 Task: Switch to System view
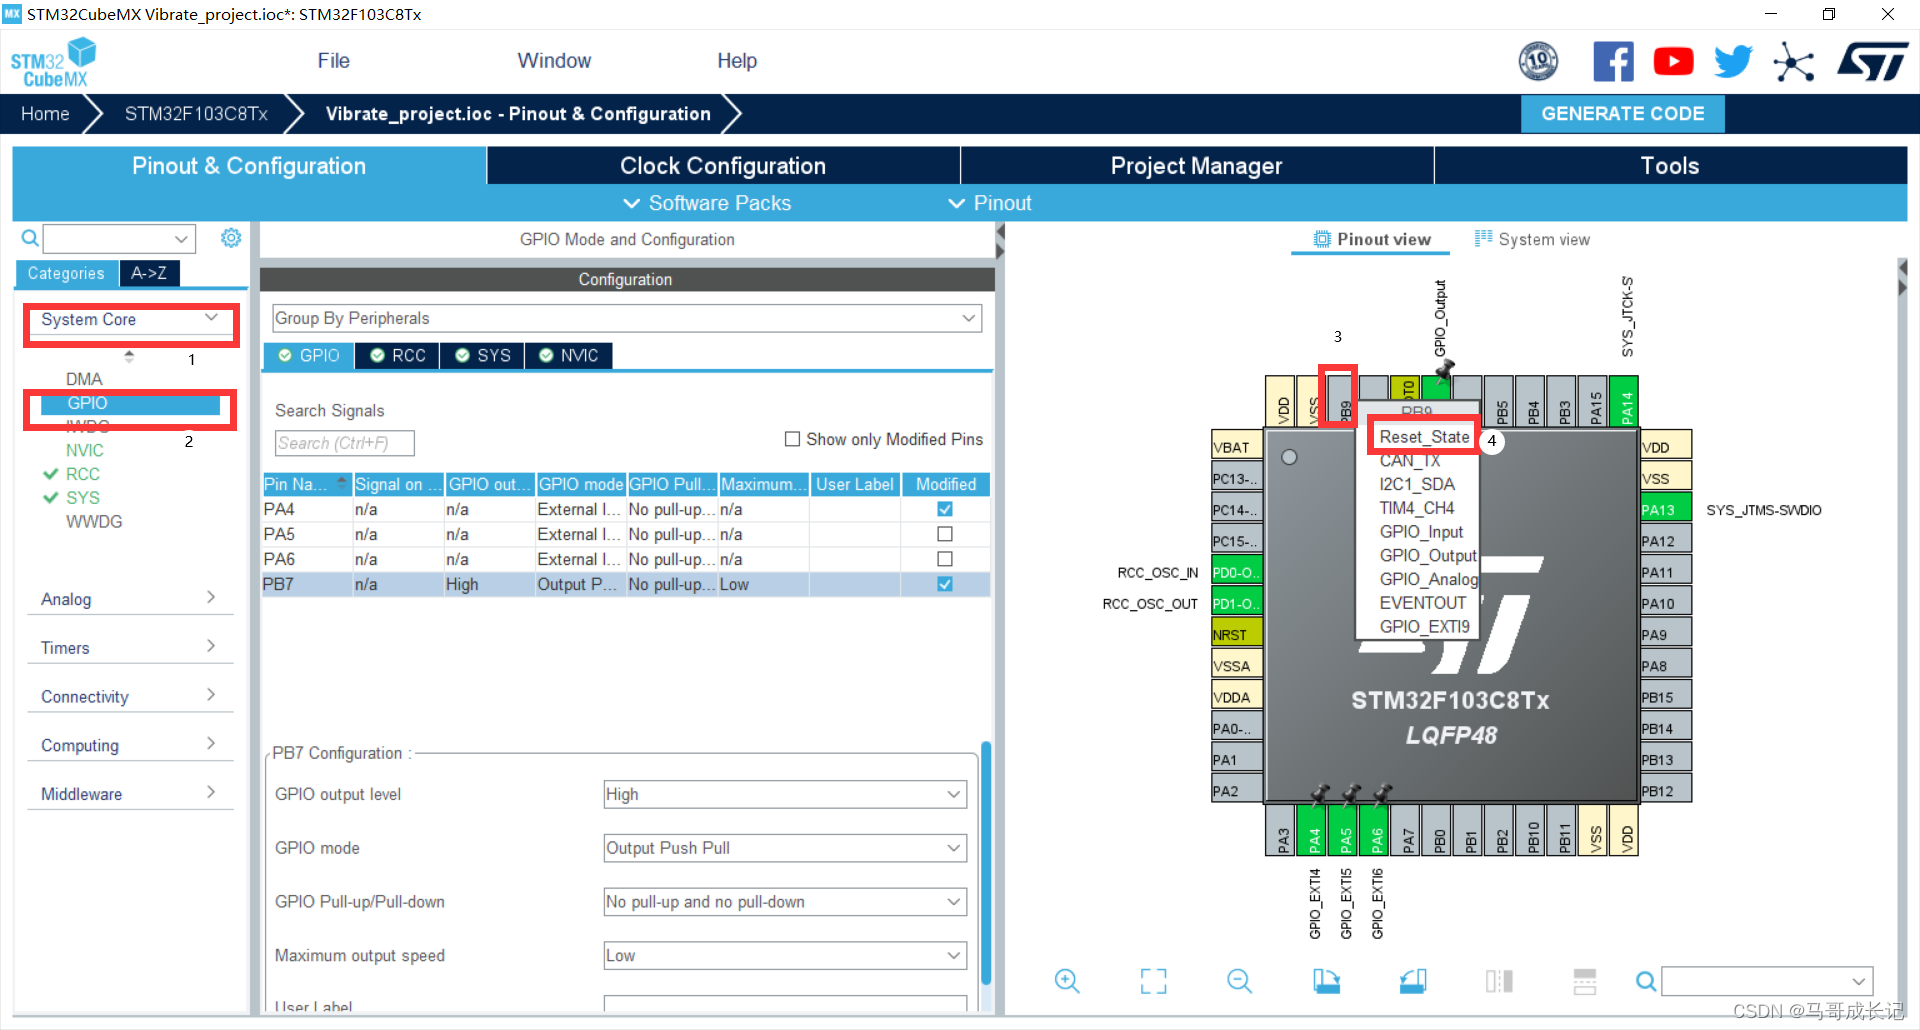(1532, 239)
